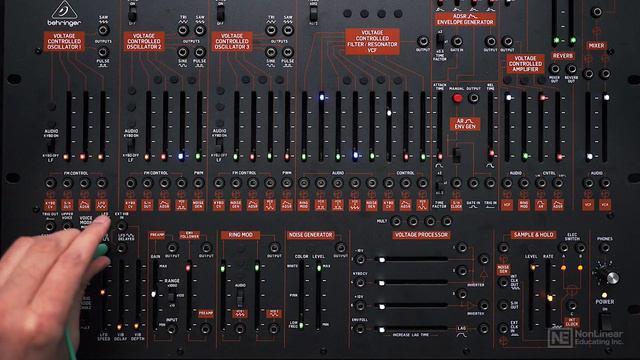Click the Voltage Processor LAG time slider

tap(411, 329)
